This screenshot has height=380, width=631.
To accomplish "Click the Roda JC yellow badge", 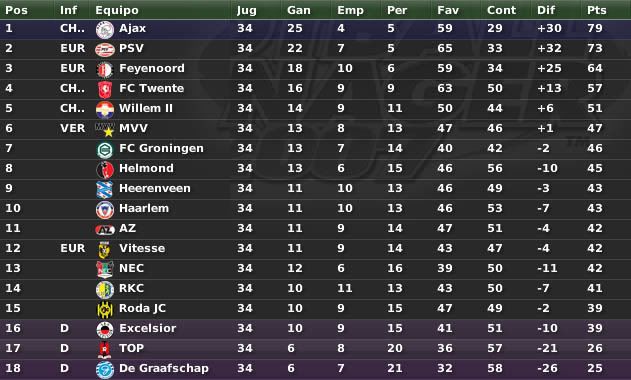I will pos(105,309).
